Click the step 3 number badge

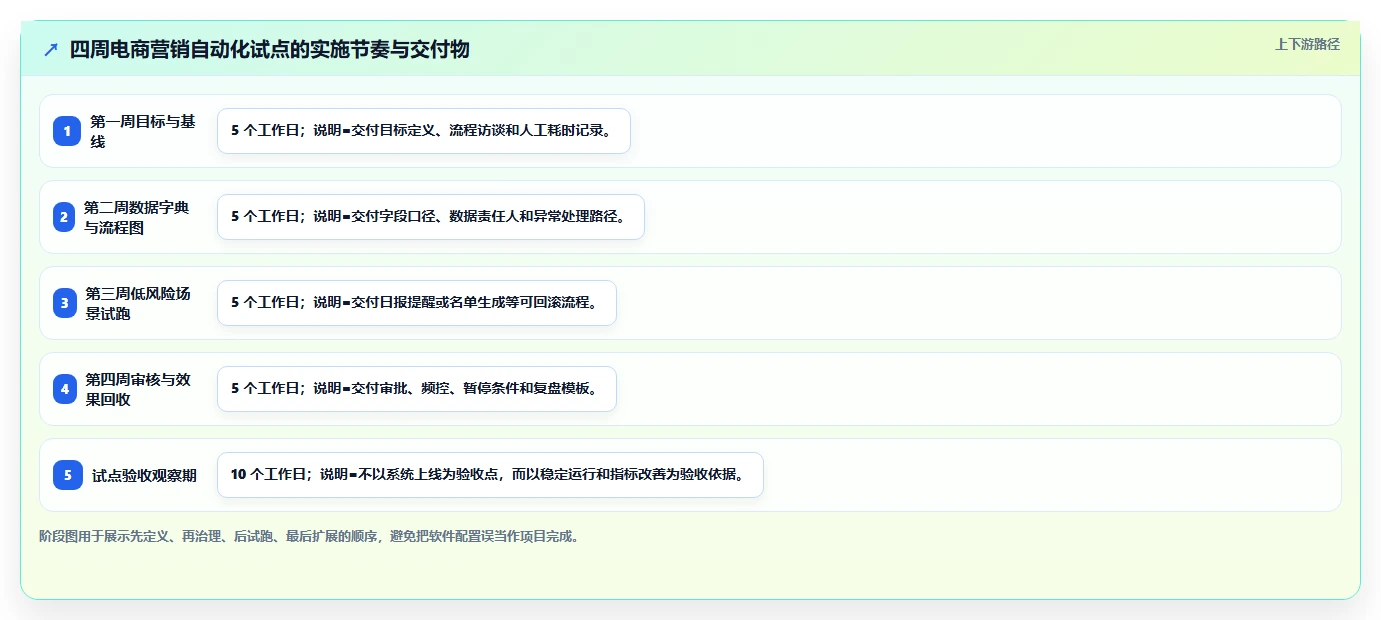pos(65,303)
